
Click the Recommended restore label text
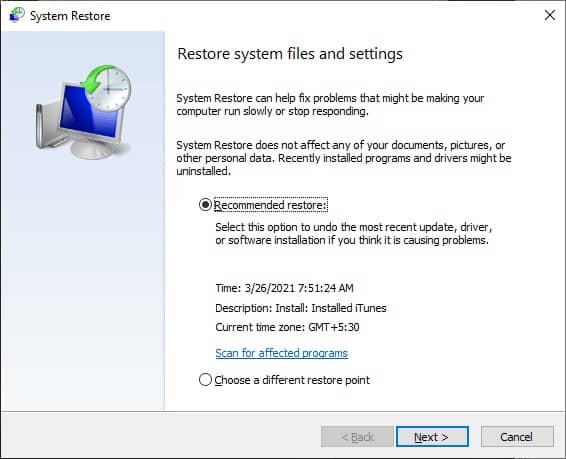pyautogui.click(x=271, y=205)
